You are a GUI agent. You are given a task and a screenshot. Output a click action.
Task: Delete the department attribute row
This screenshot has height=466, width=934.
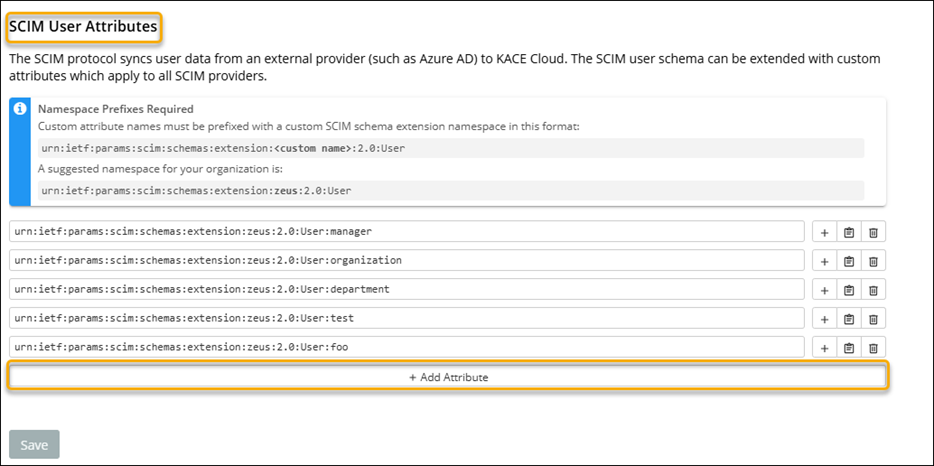(x=873, y=290)
